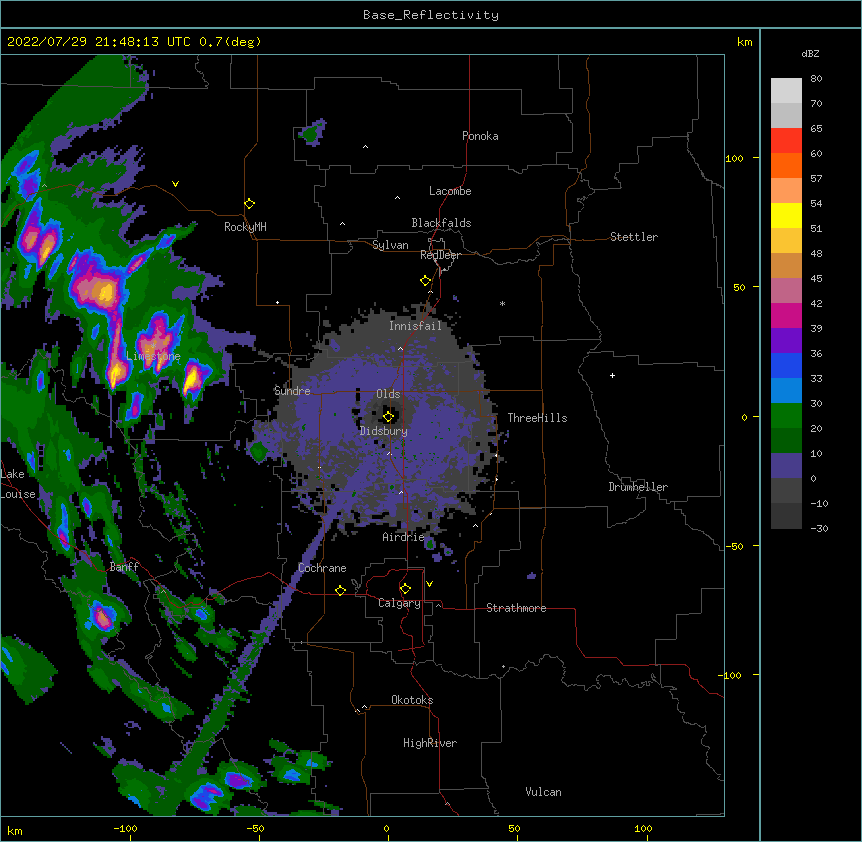The height and width of the screenshot is (842, 862).
Task: Click the Base_Reflectivity title
Action: 431,15
